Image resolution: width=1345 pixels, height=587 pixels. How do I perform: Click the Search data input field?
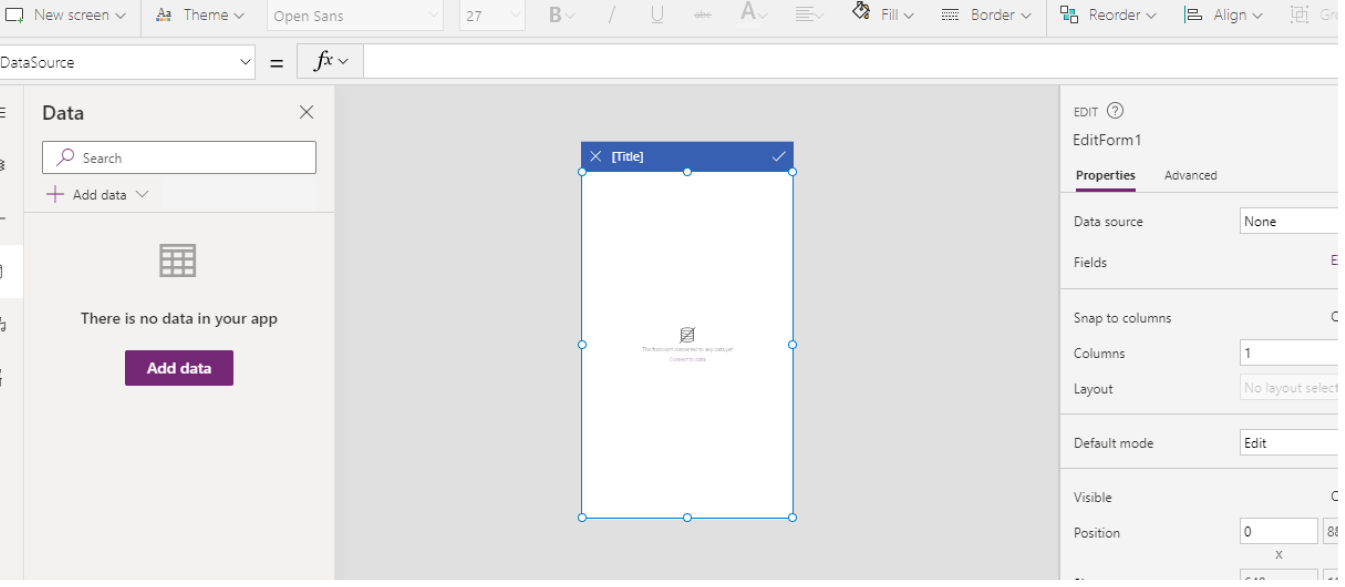(179, 158)
